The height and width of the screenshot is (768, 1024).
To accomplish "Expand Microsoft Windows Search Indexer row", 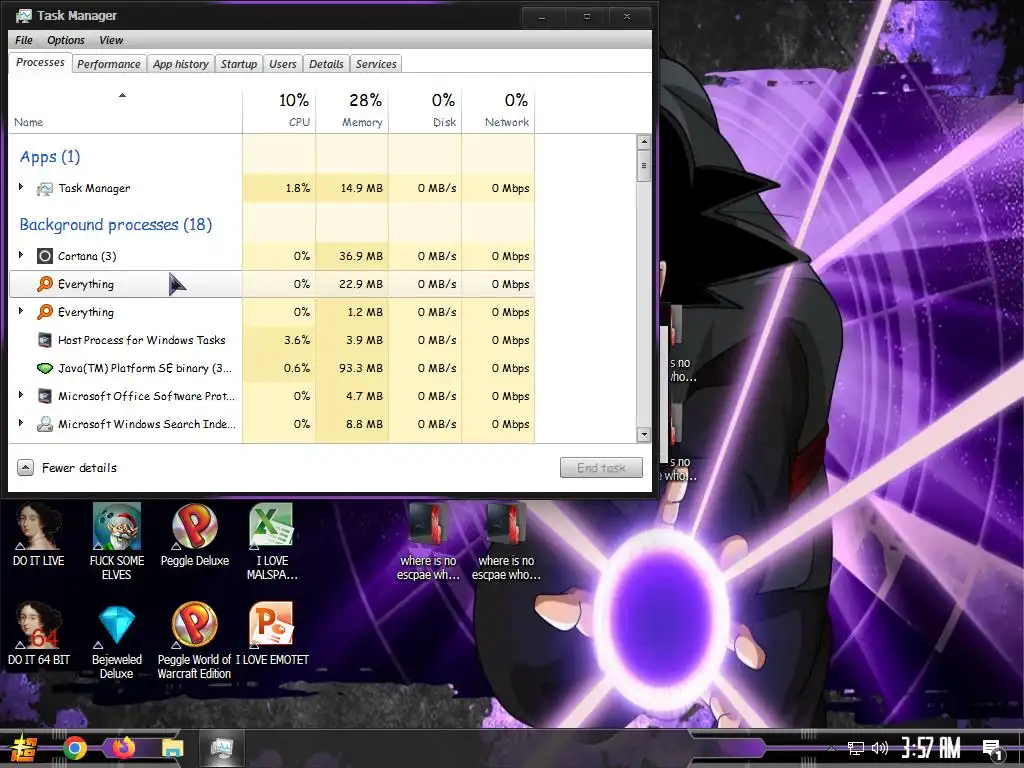I will [21, 423].
